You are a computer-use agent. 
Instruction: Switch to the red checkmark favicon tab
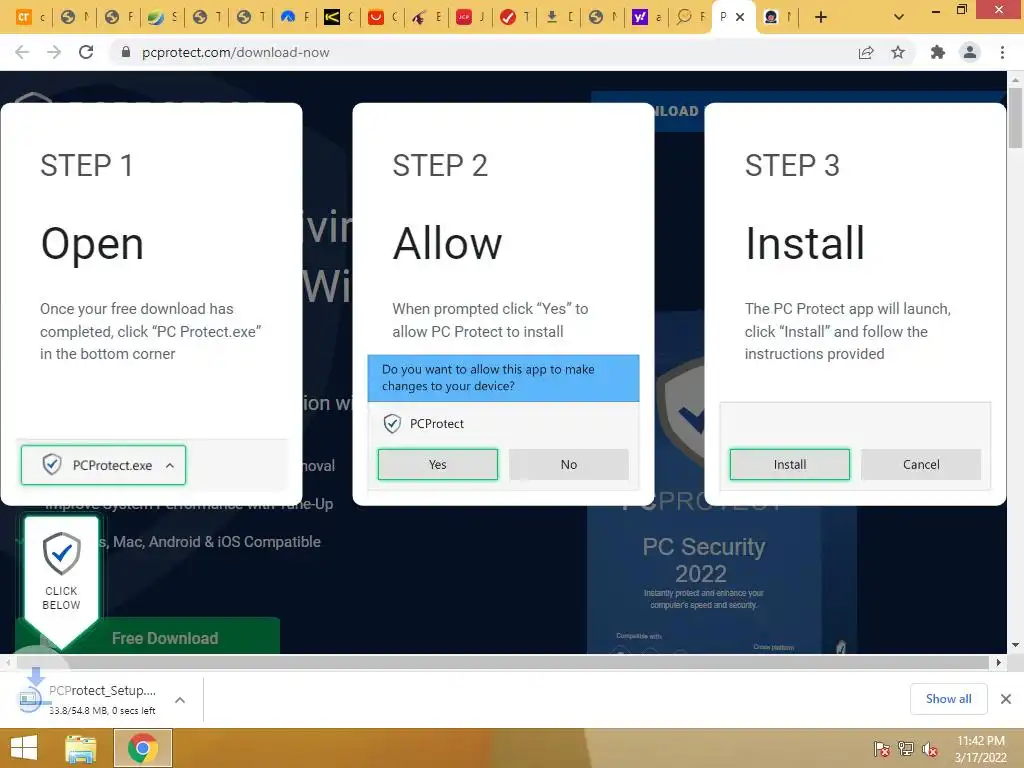(x=507, y=17)
